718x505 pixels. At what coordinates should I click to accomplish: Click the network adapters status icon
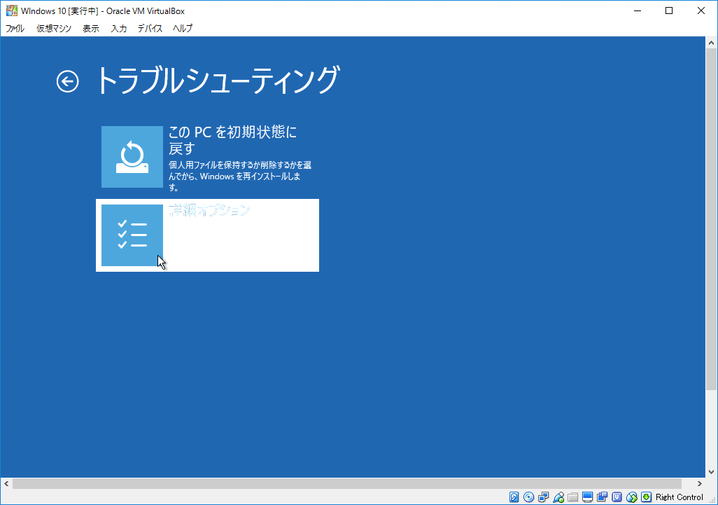point(544,497)
